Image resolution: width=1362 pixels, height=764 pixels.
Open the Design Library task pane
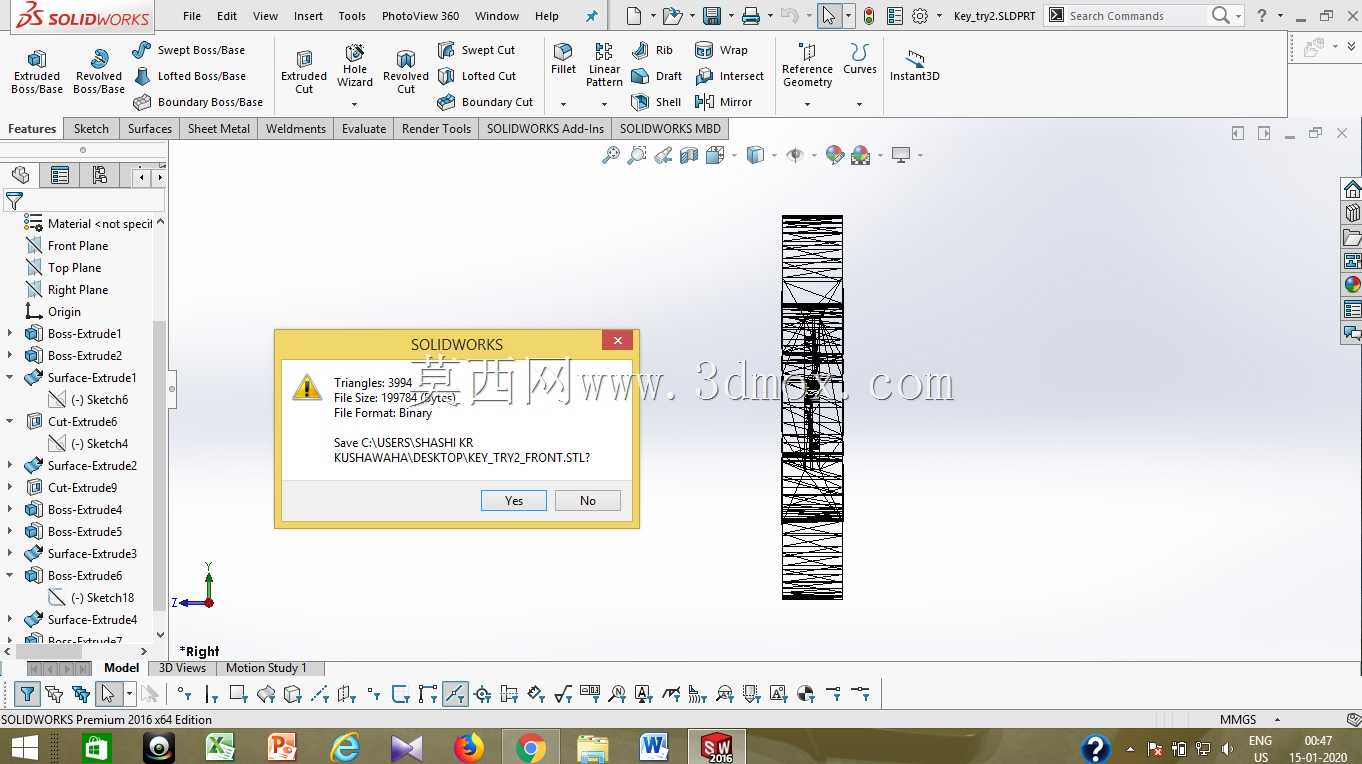pyautogui.click(x=1352, y=214)
